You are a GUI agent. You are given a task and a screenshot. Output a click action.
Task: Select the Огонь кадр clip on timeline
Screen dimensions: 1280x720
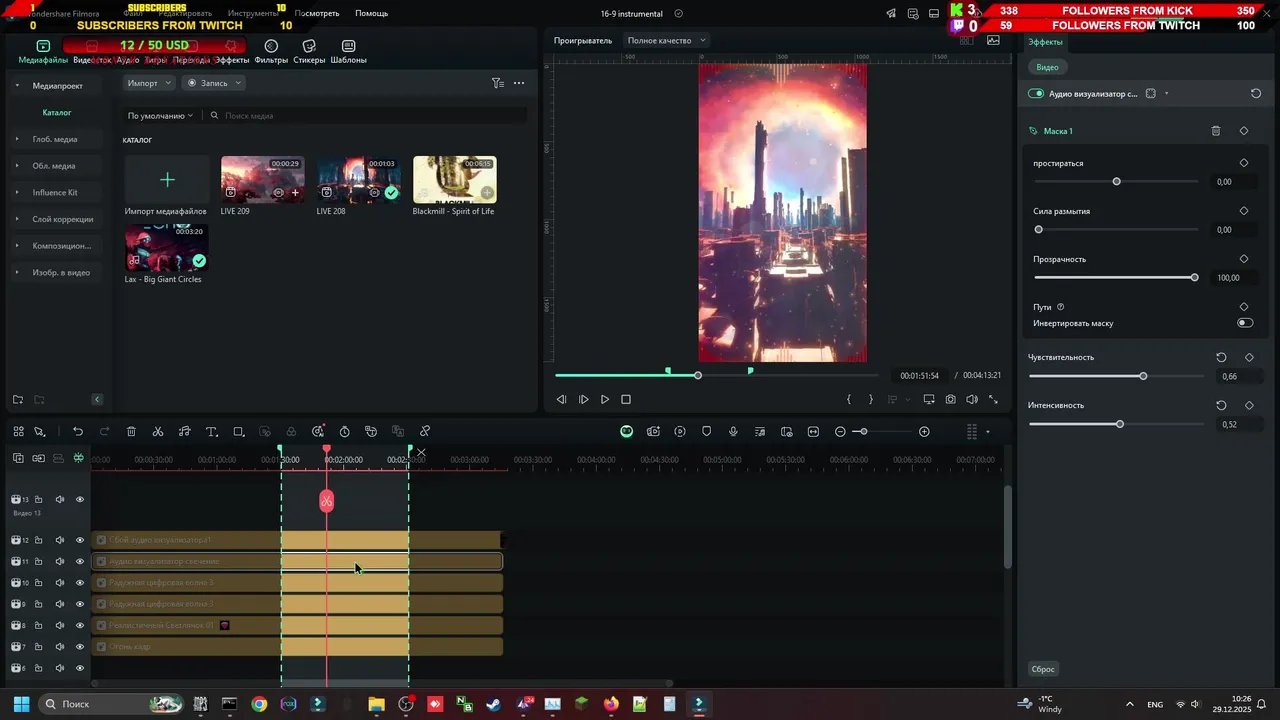tap(297, 647)
